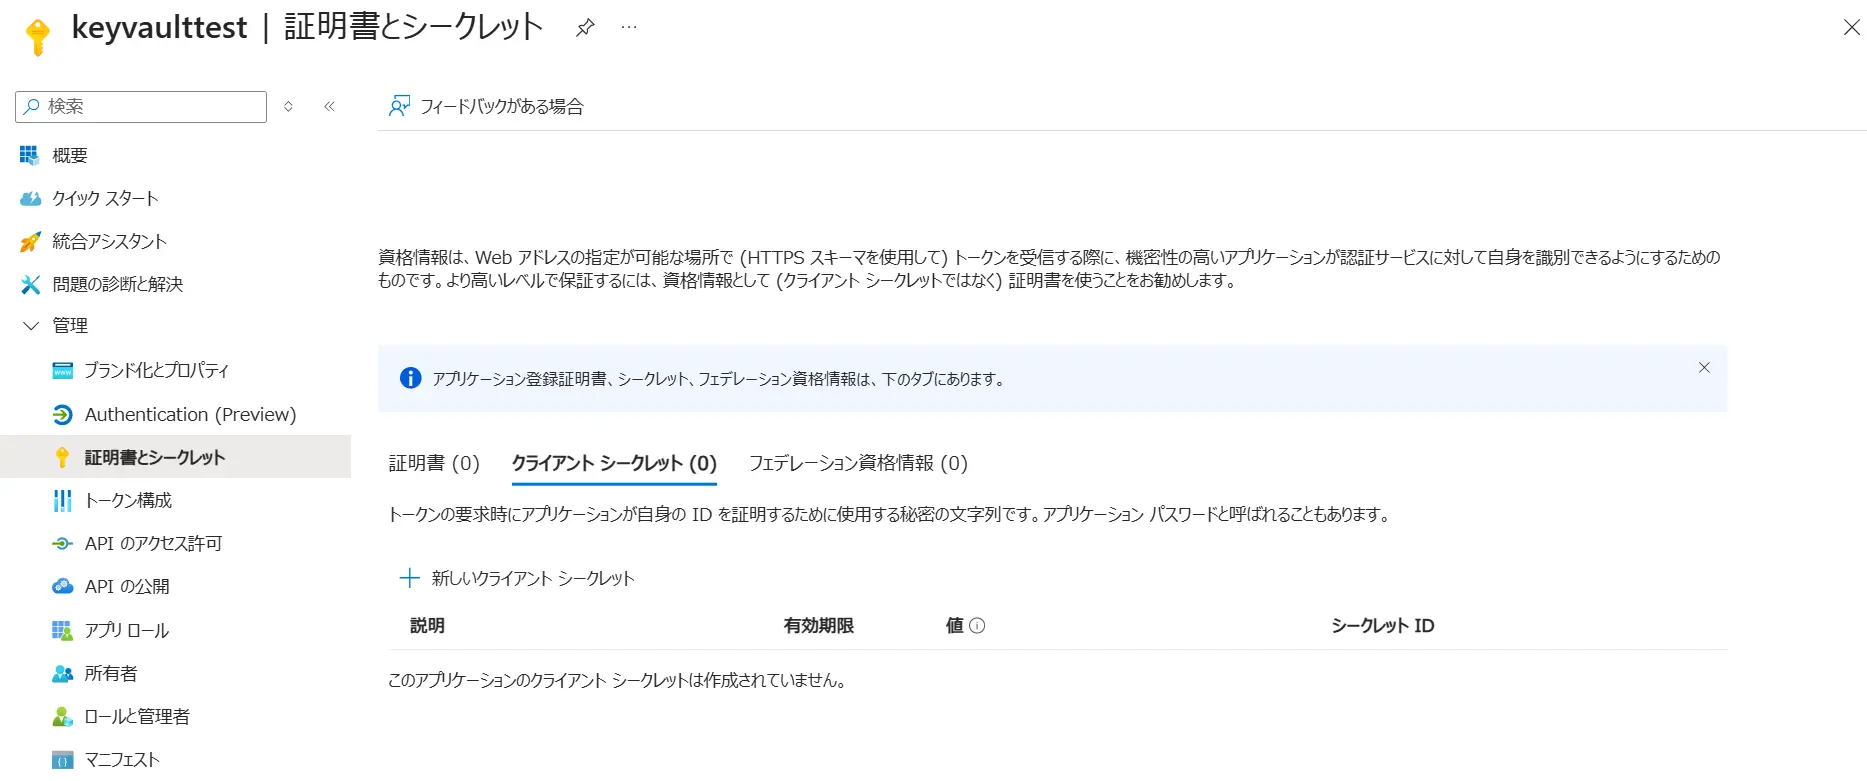Click the クイック スタート cloud icon
1867x781 pixels.
pos(31,198)
